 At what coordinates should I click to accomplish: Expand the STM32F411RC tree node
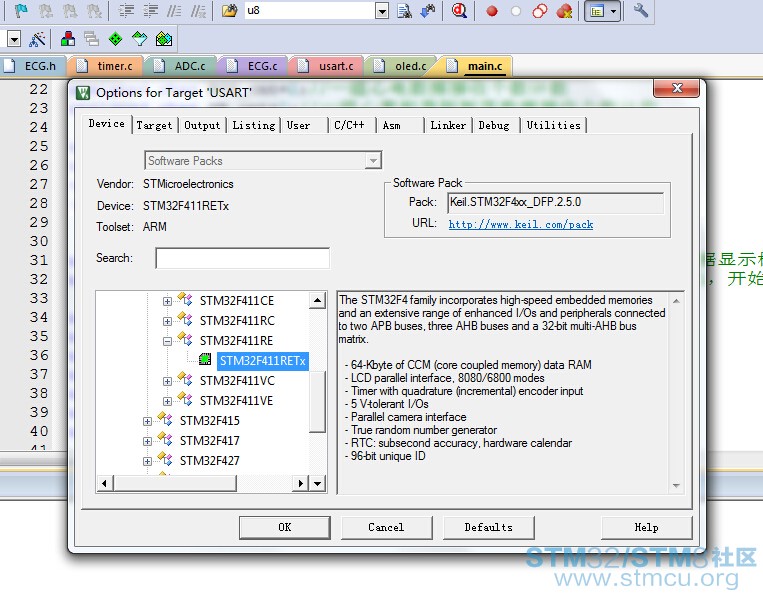167,321
